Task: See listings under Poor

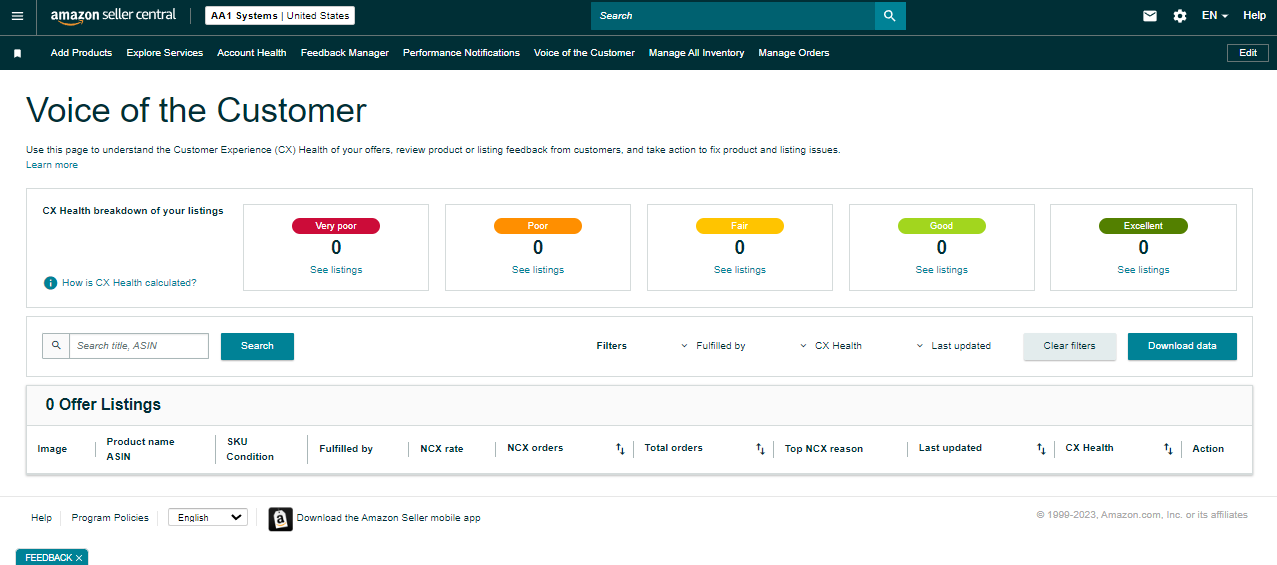Action: coord(538,270)
